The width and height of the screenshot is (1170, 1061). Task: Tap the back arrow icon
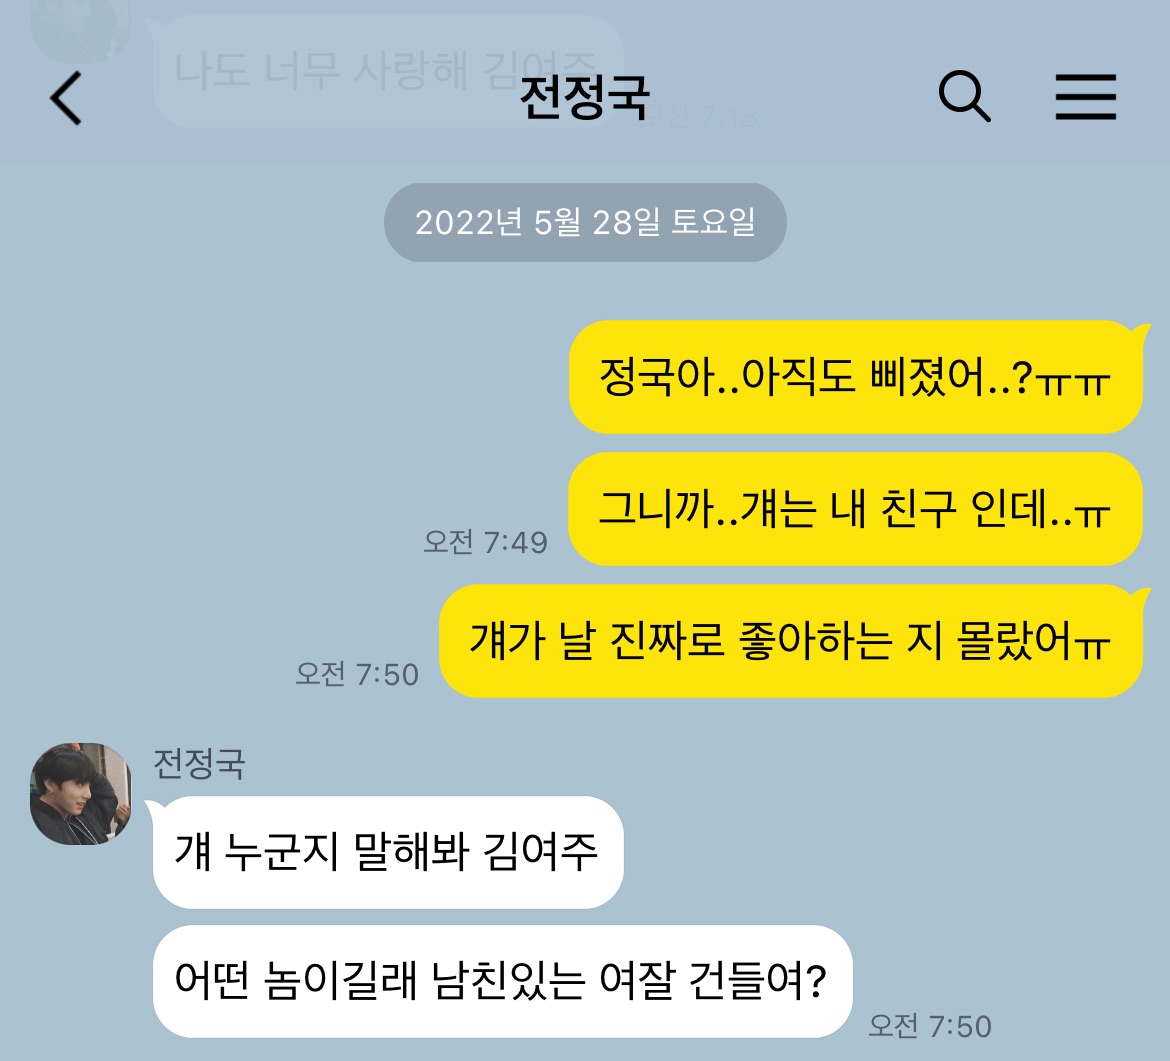tap(66, 97)
